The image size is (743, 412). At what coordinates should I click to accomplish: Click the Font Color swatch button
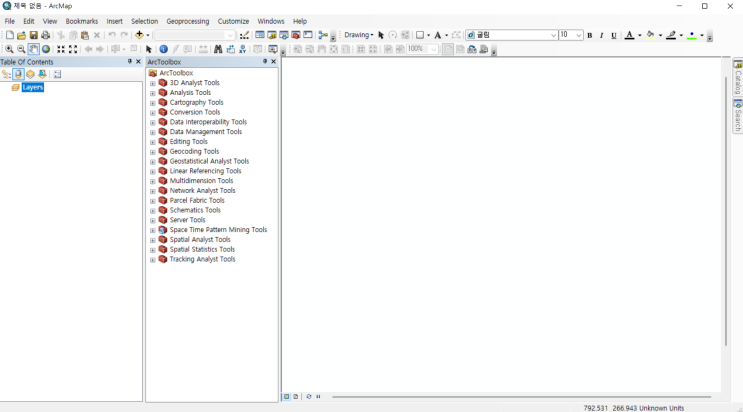click(x=629, y=35)
